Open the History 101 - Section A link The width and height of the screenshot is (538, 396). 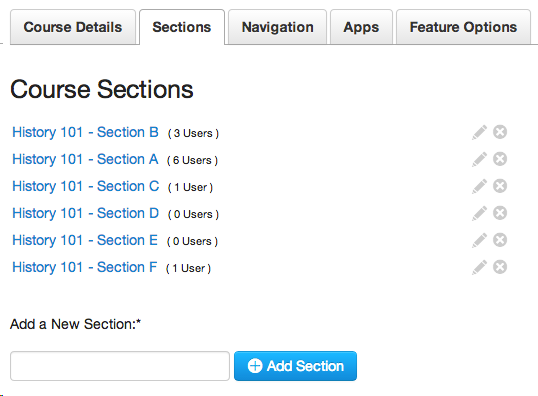point(85,159)
